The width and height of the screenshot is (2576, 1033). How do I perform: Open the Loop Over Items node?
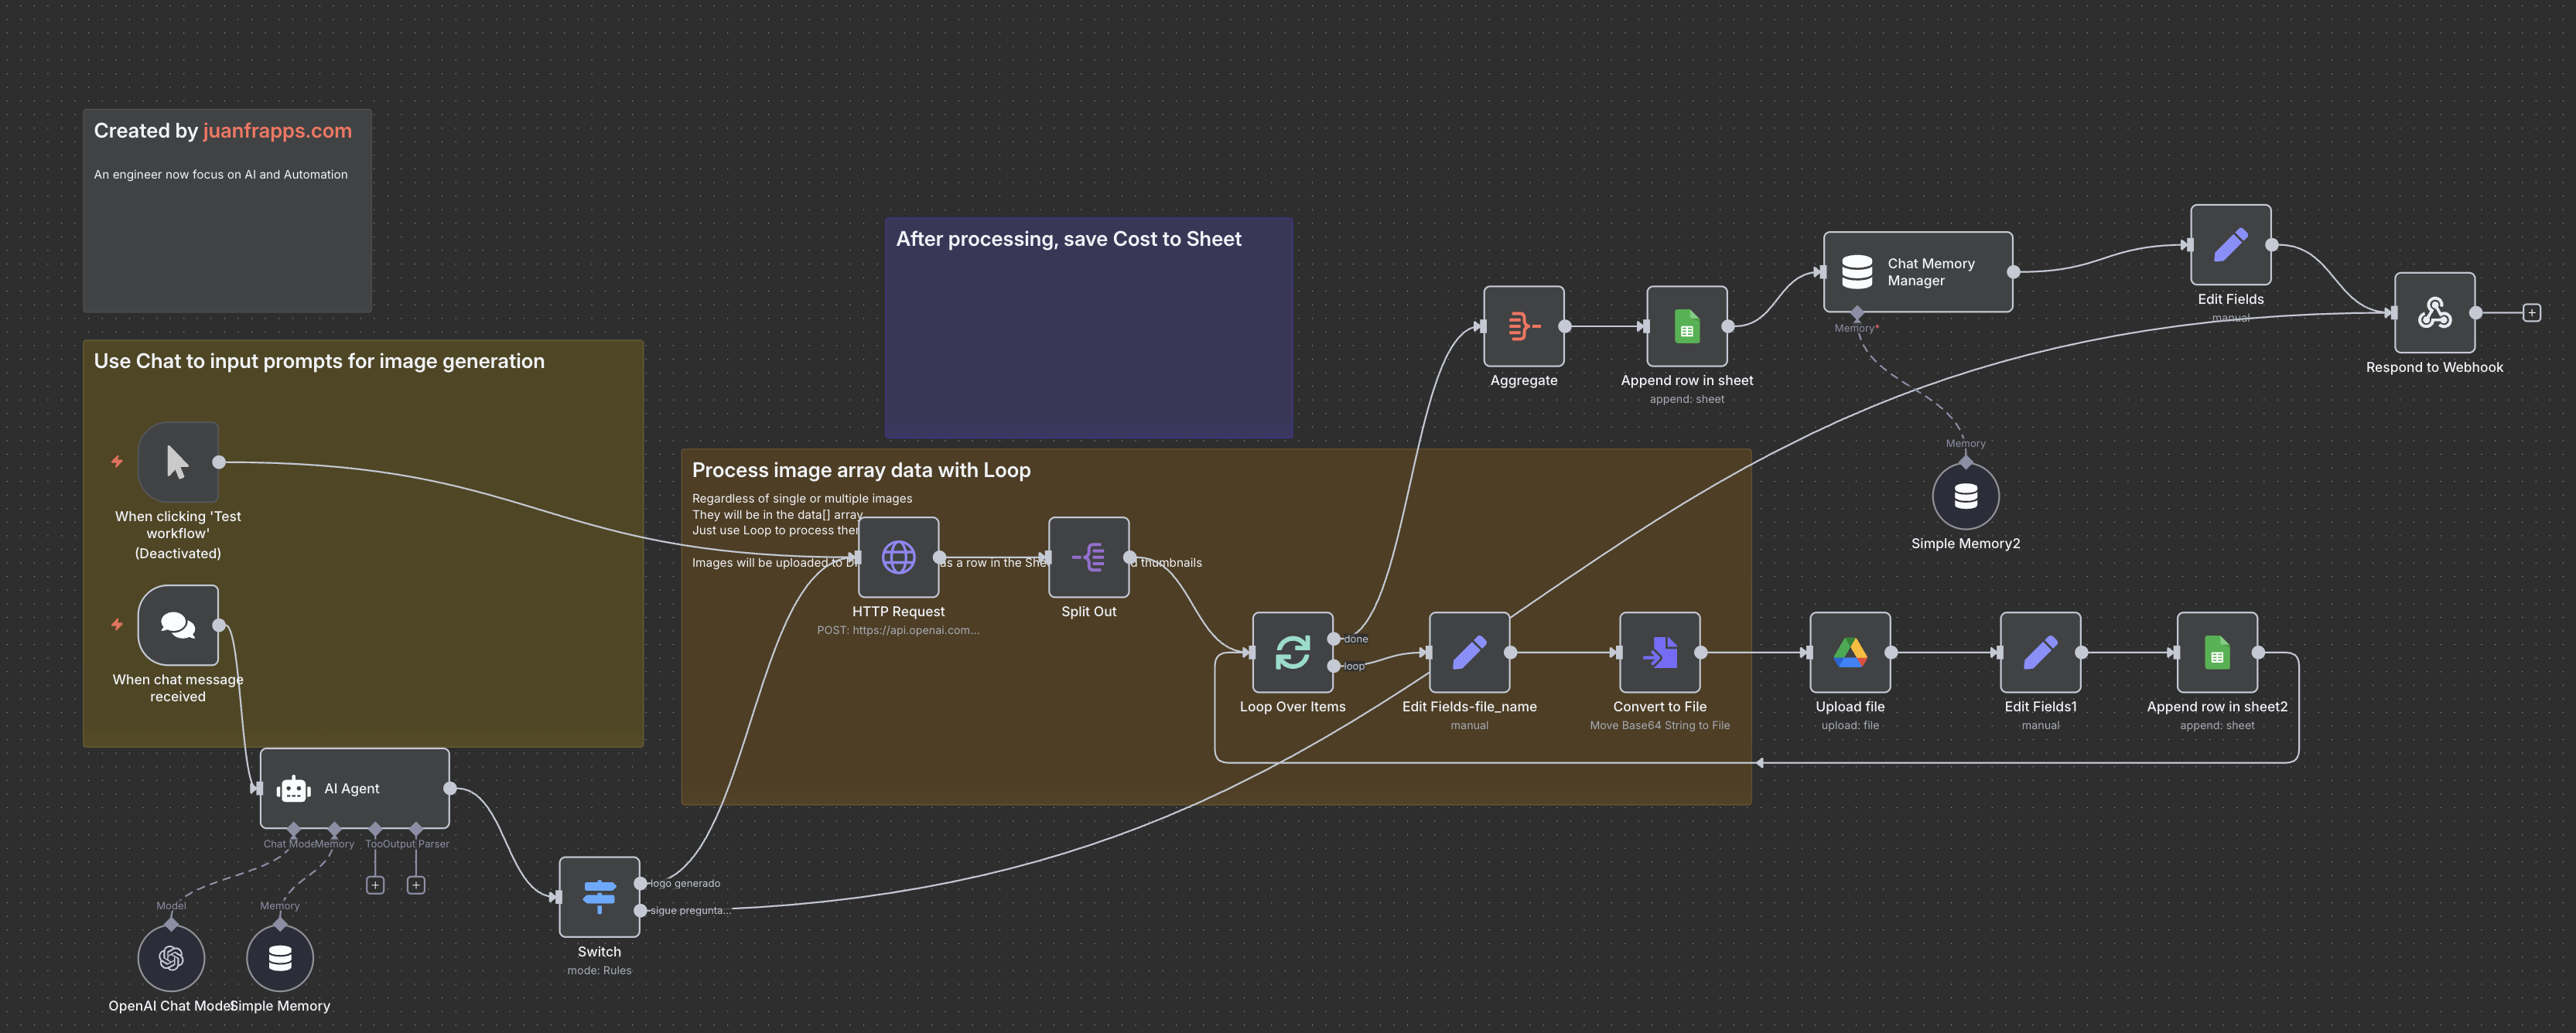[x=1292, y=652]
